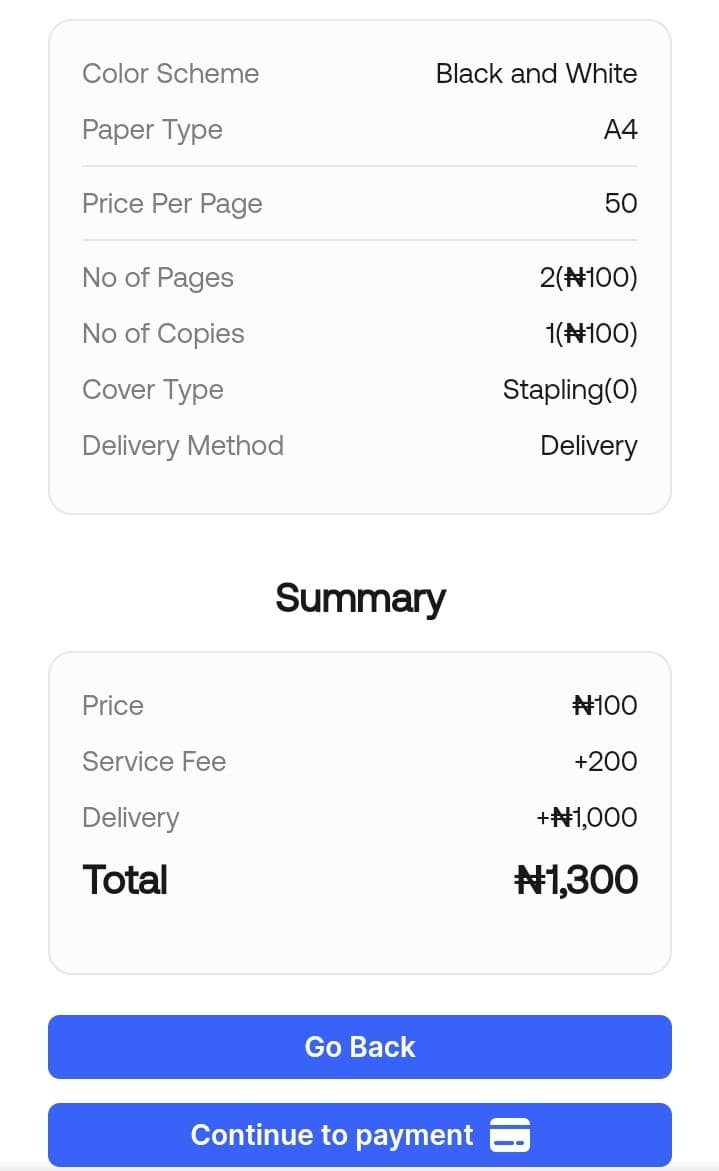
Task: Select the Service Fee +200 amount
Action: click(605, 762)
